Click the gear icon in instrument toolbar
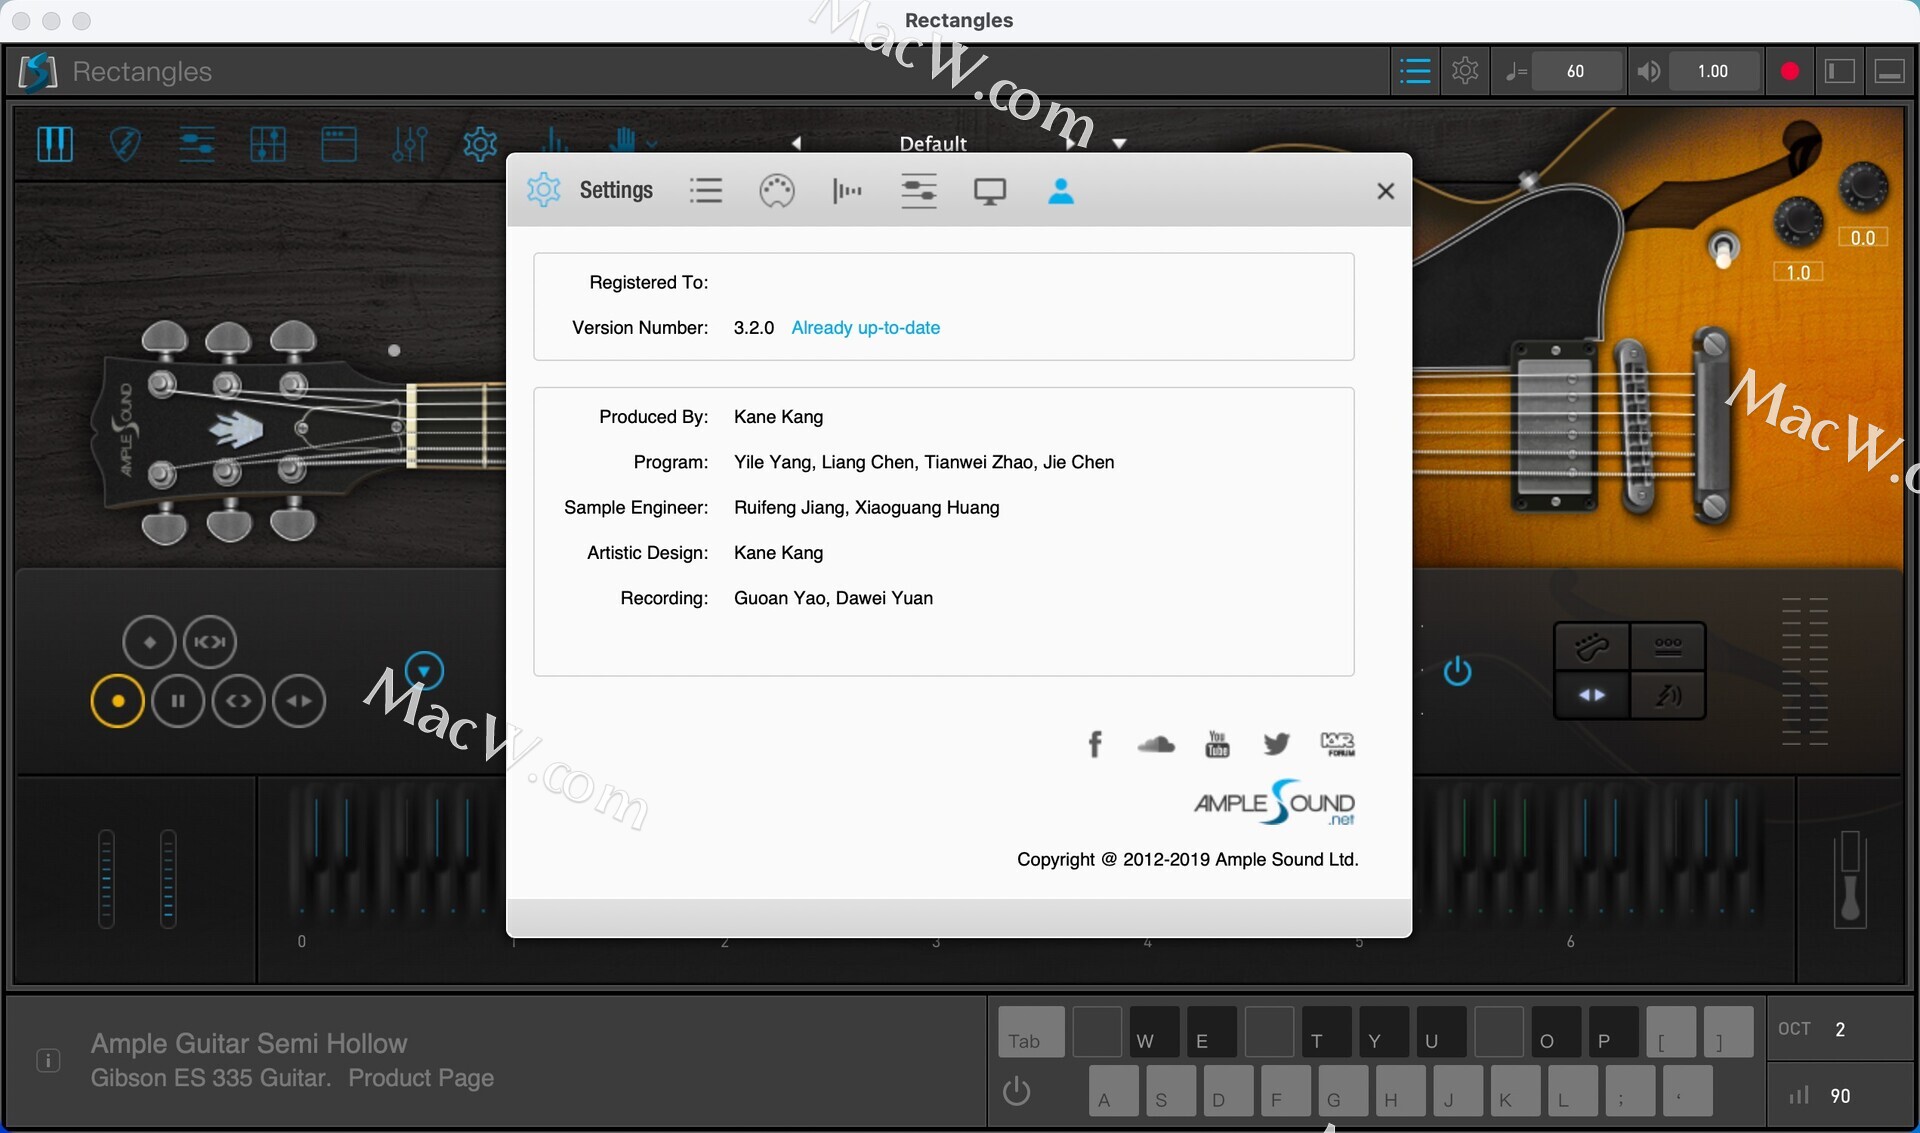 pyautogui.click(x=480, y=144)
